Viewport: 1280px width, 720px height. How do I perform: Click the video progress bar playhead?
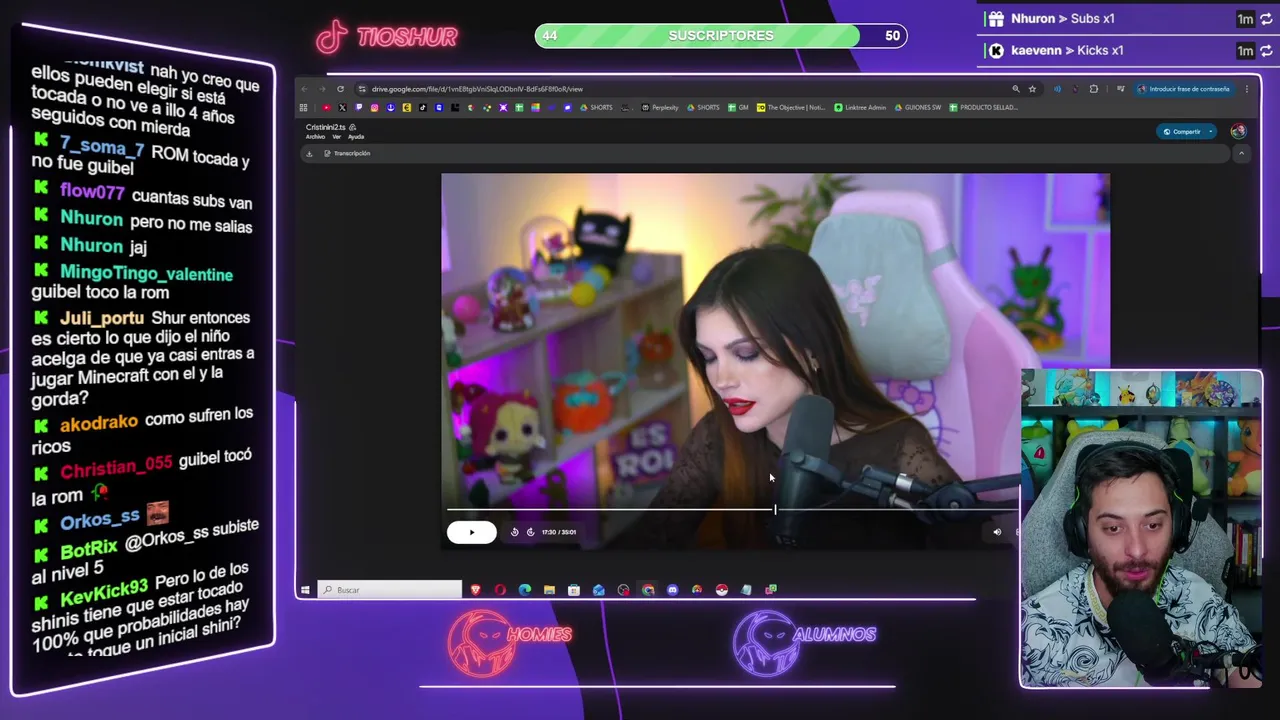tap(775, 510)
